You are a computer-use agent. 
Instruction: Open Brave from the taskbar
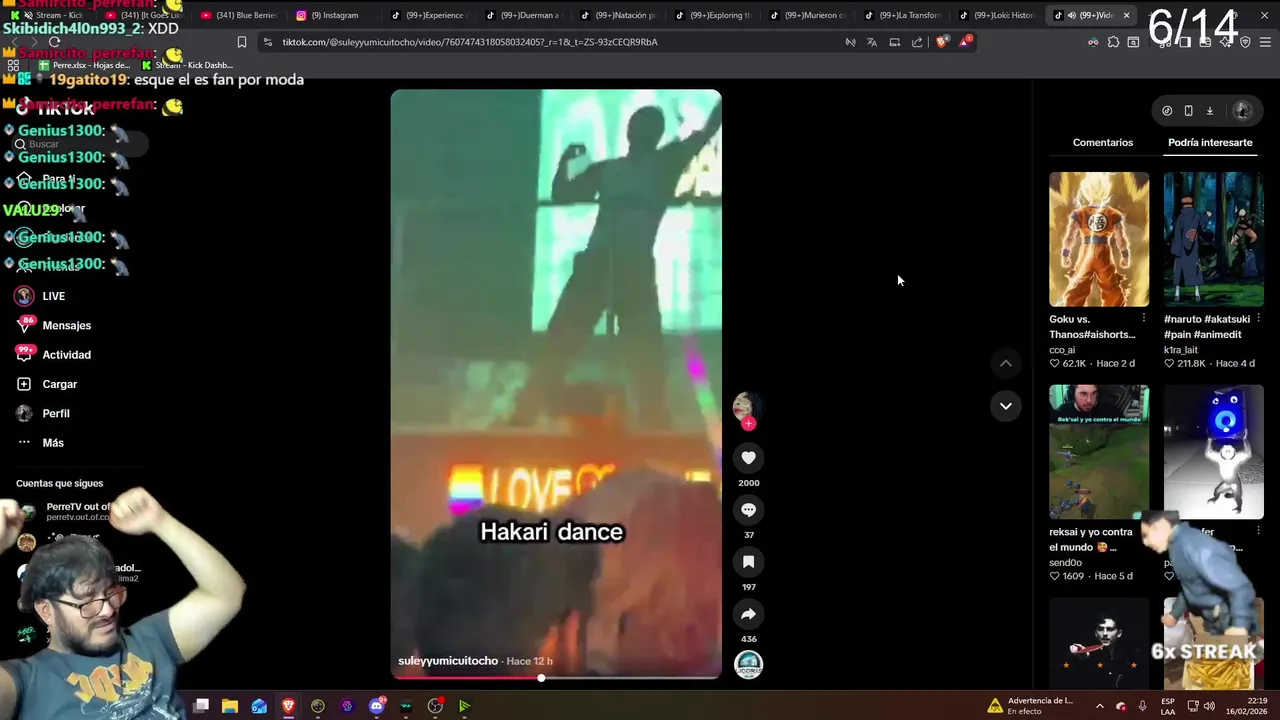click(x=288, y=706)
